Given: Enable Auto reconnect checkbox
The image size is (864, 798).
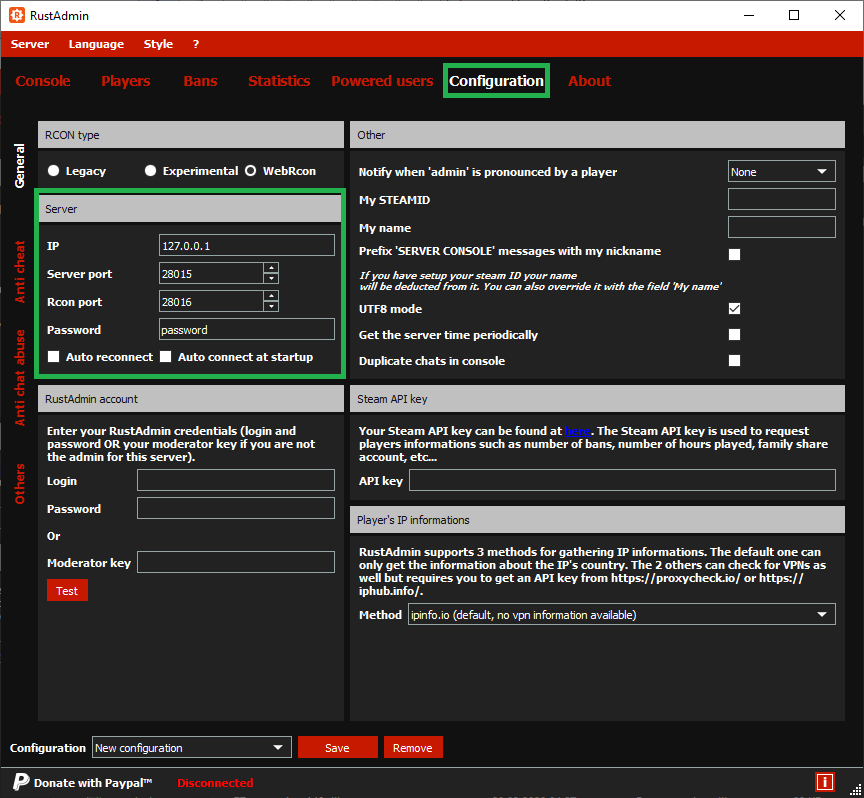Looking at the screenshot, I should (53, 357).
